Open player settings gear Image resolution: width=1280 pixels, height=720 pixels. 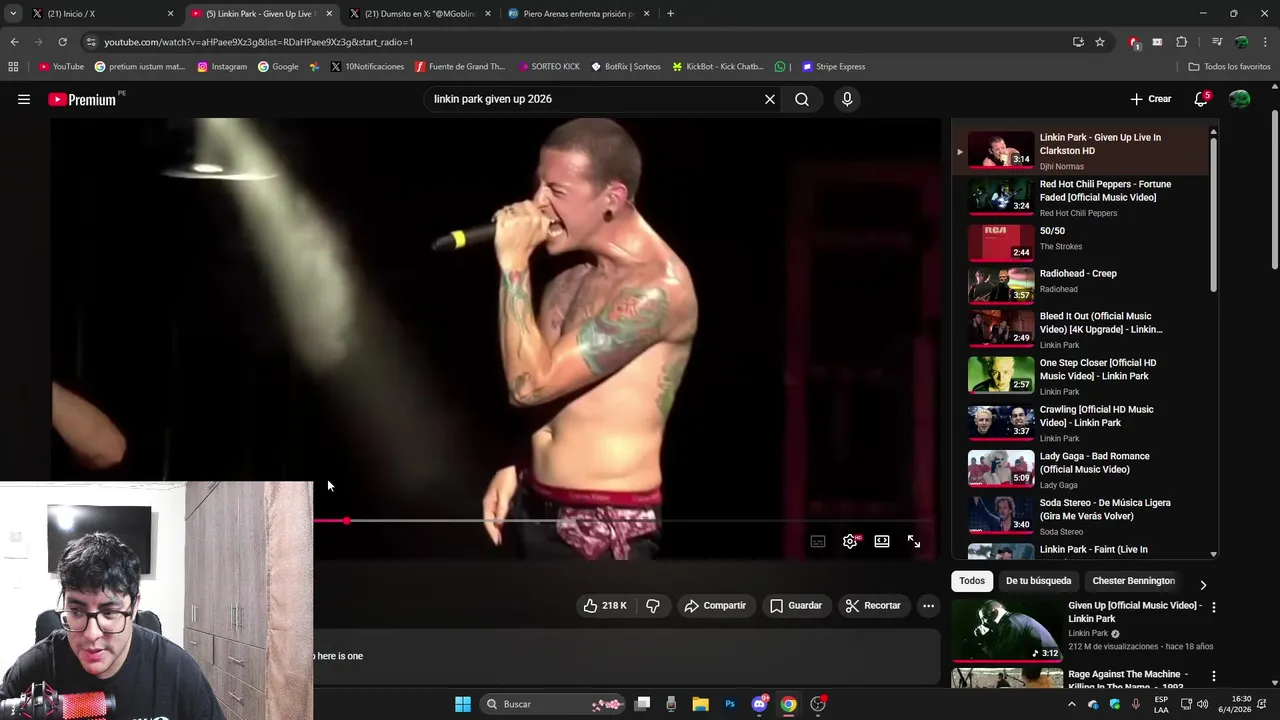(x=850, y=541)
